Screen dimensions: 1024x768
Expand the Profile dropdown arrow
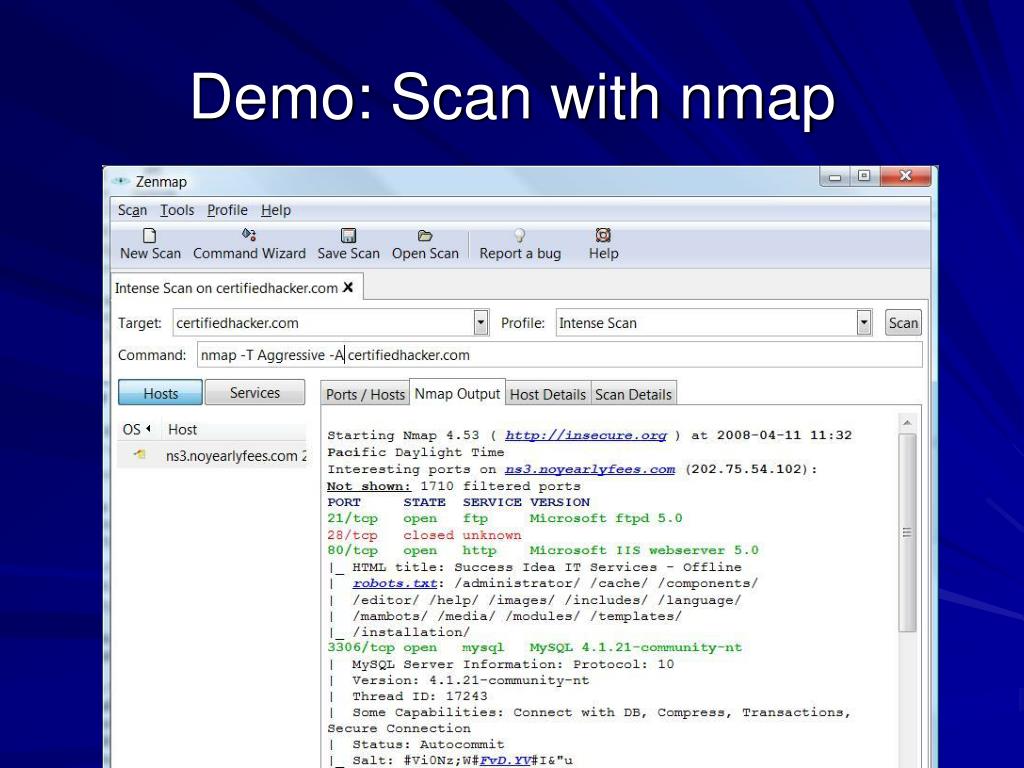coord(863,323)
